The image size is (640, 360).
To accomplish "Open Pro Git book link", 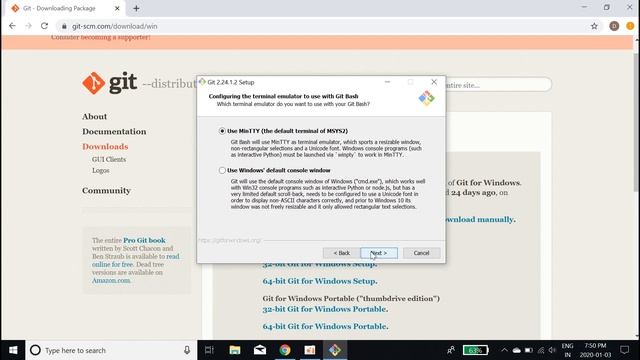I will [x=144, y=240].
